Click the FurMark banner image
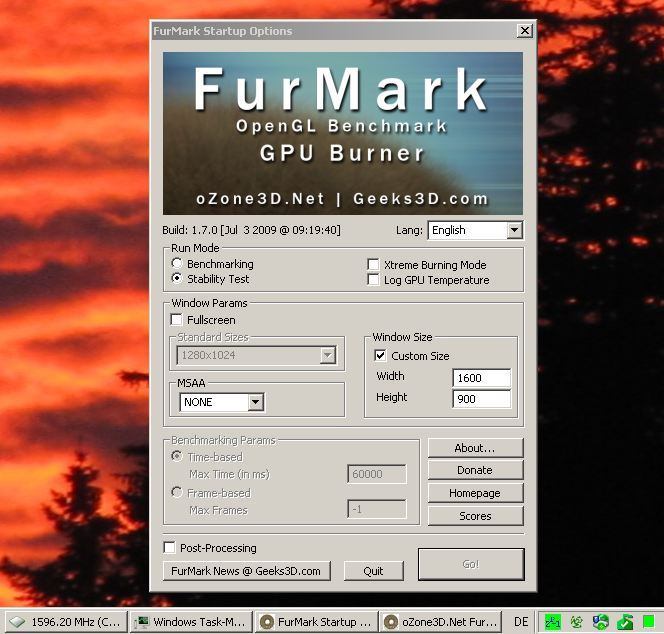This screenshot has height=634, width=664. tap(343, 133)
